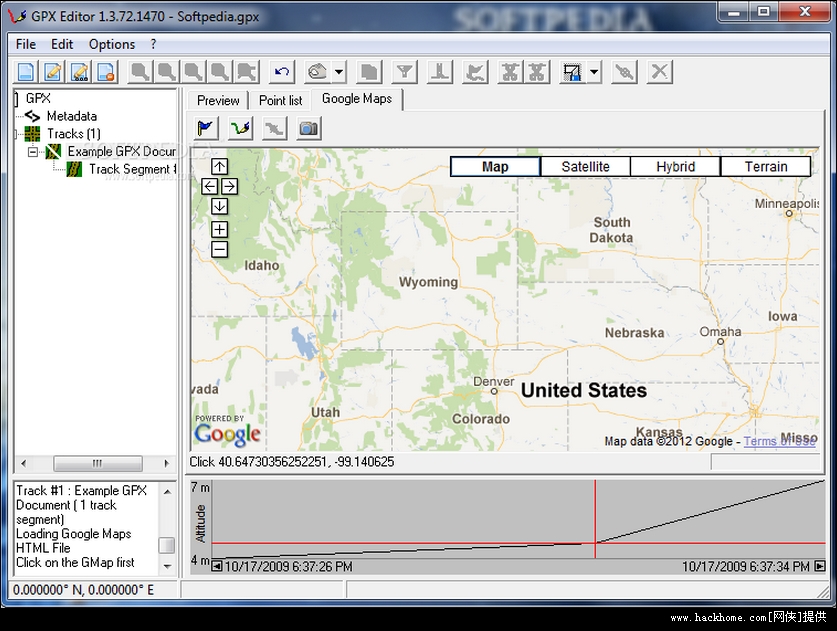Pan the map right with the arrow
This screenshot has width=837, height=631.
click(230, 186)
